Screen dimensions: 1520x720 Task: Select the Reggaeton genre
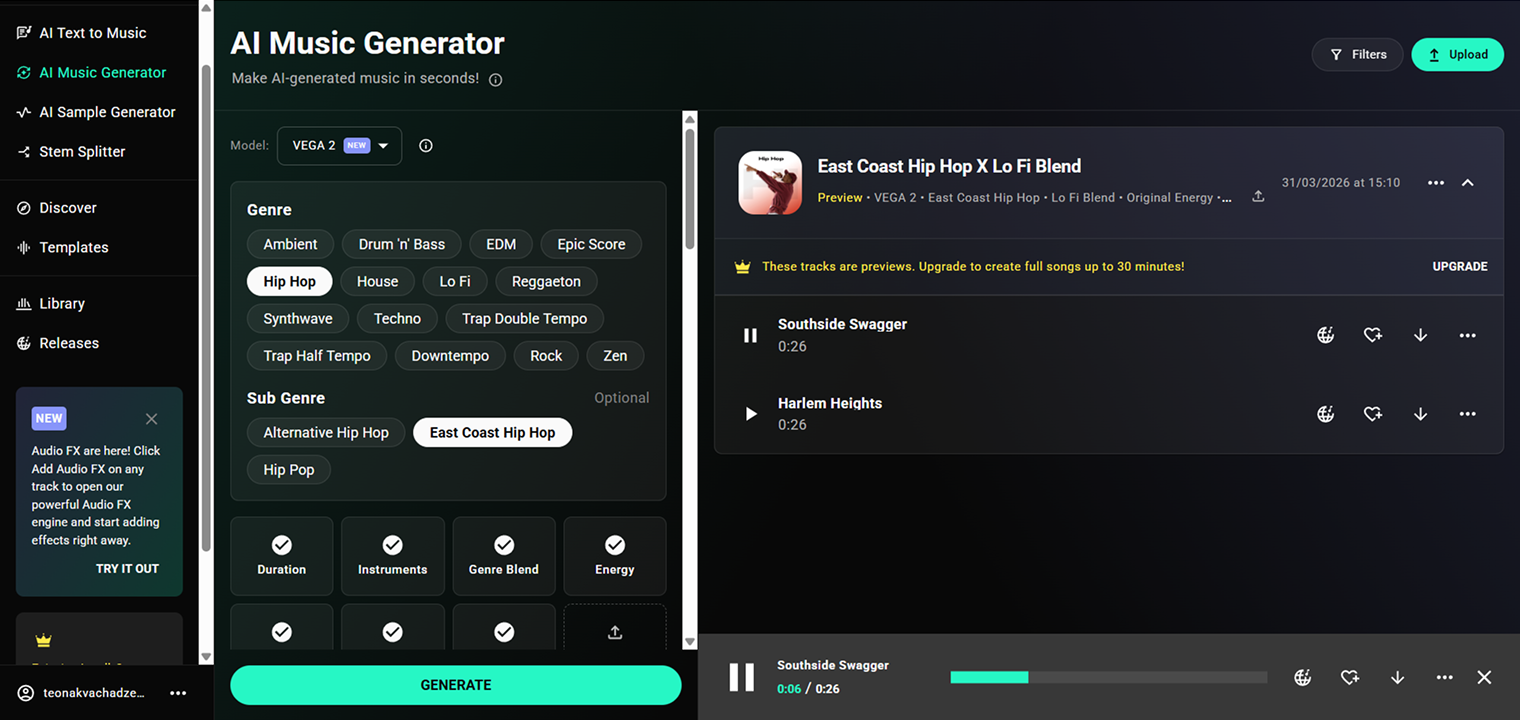coord(546,281)
